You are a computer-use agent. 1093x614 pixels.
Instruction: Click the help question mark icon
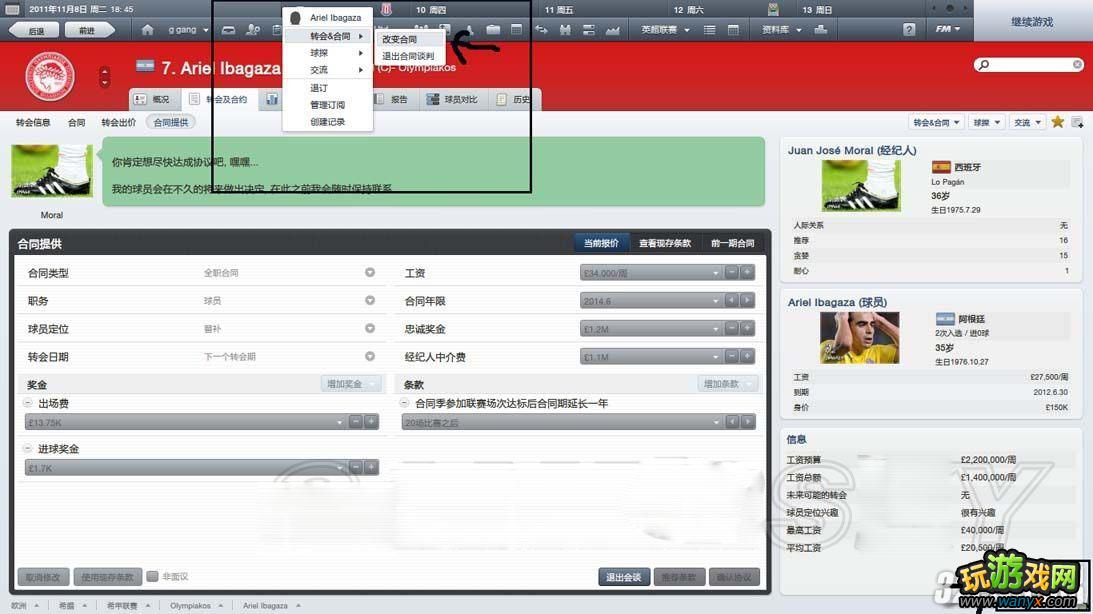908,30
